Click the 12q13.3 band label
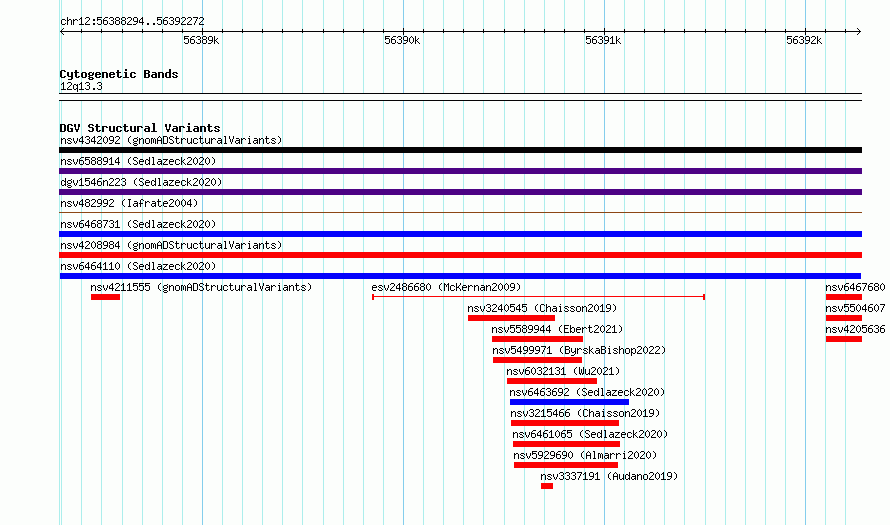The image size is (890, 525). pos(81,86)
